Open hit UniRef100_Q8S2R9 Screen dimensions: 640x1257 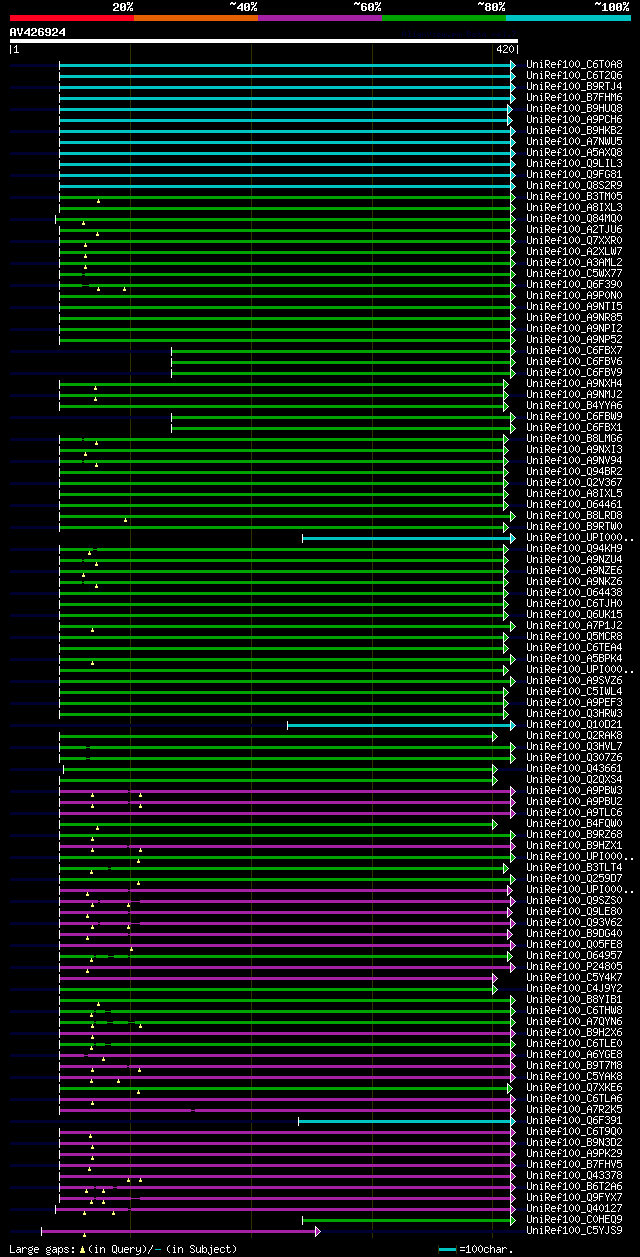click(574, 185)
